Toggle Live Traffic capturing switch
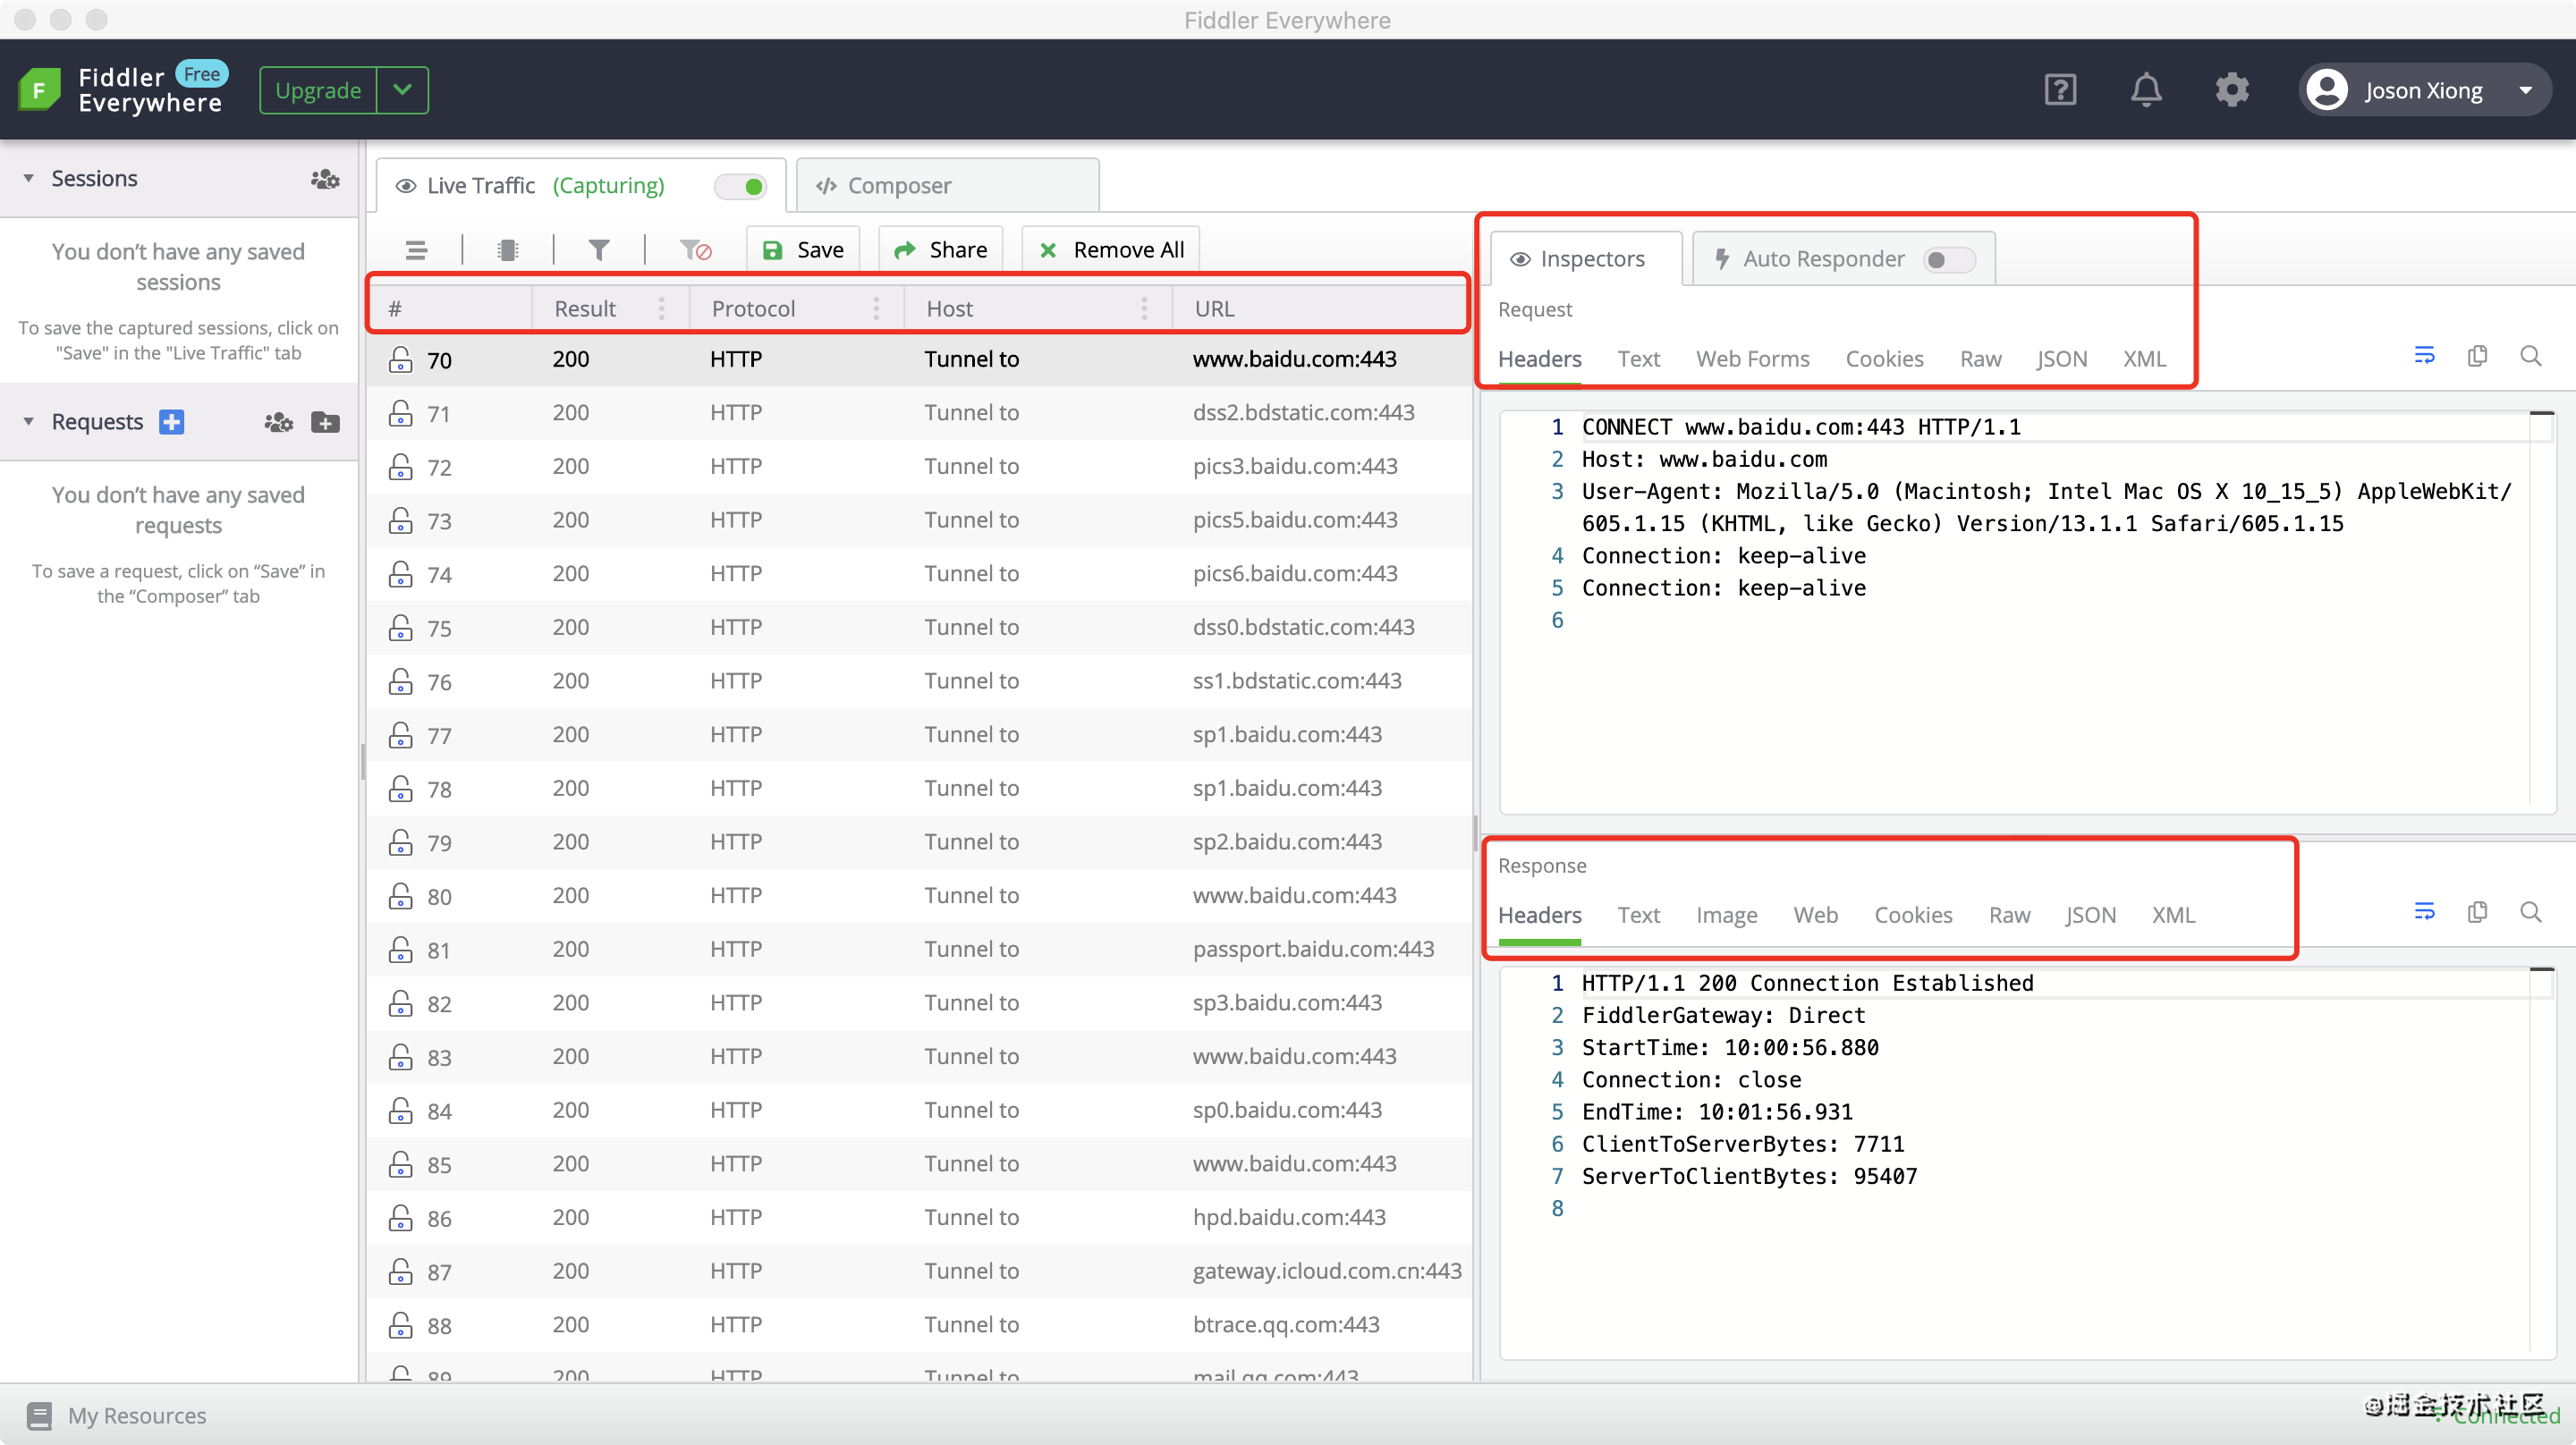The height and width of the screenshot is (1445, 2576). click(x=741, y=186)
